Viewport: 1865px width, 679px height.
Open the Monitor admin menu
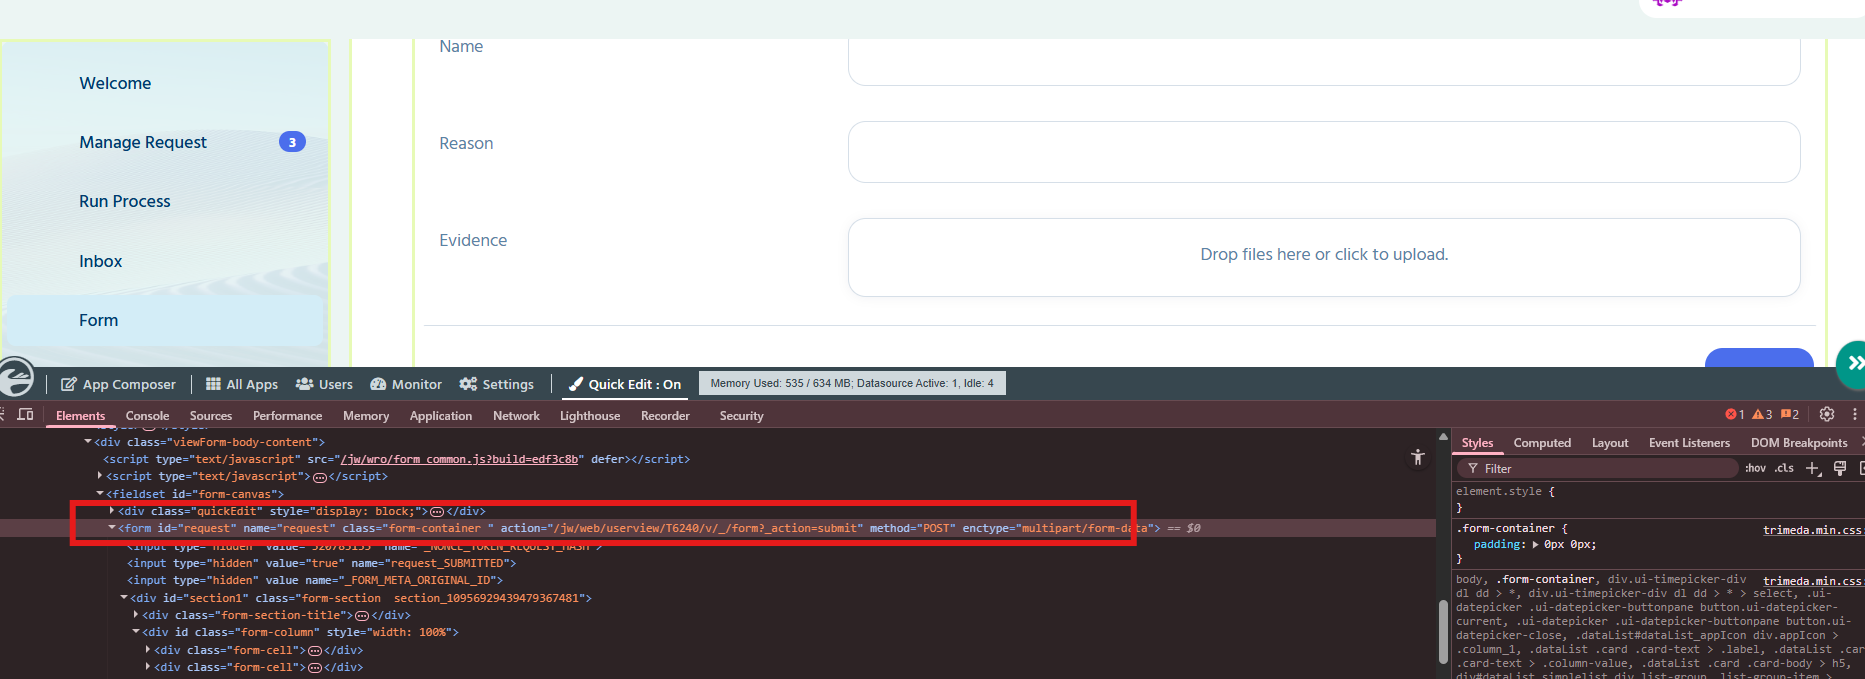[406, 384]
